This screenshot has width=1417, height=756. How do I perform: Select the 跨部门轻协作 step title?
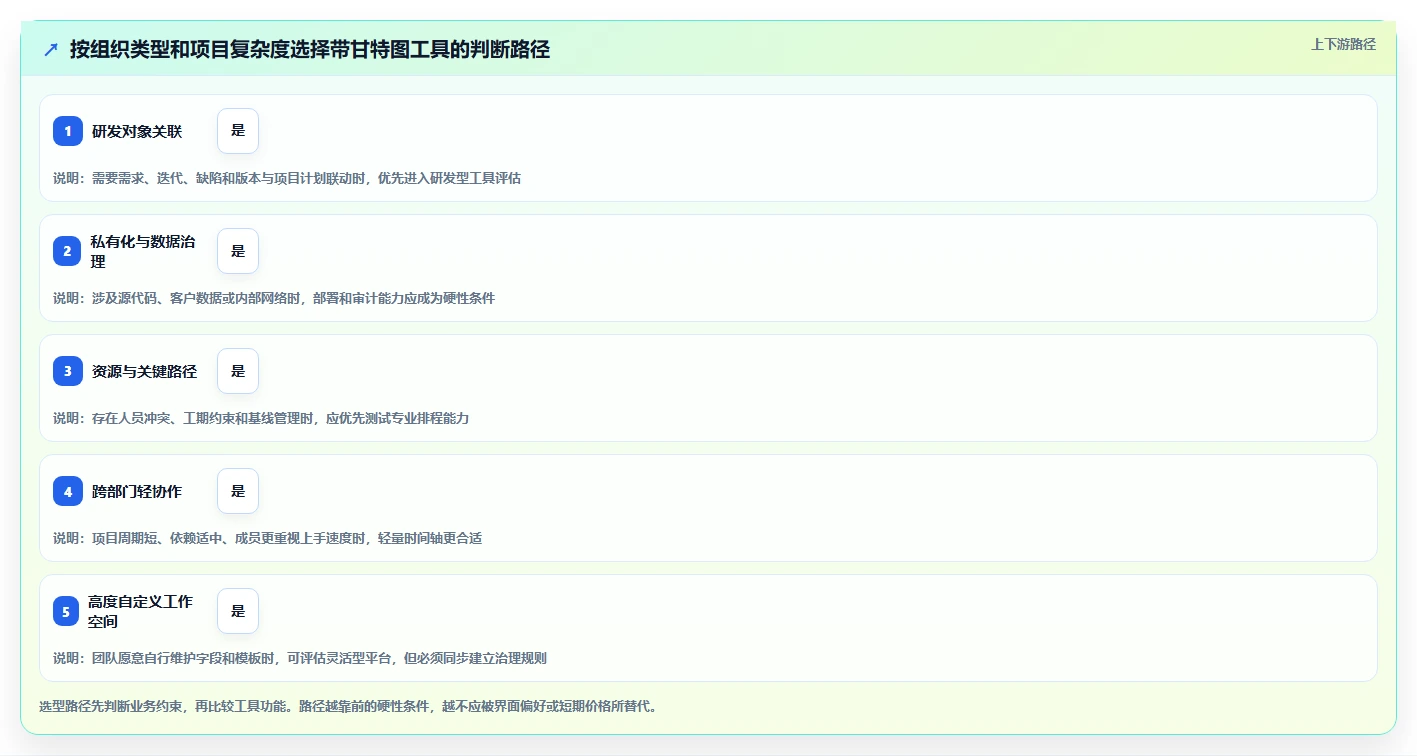137,491
